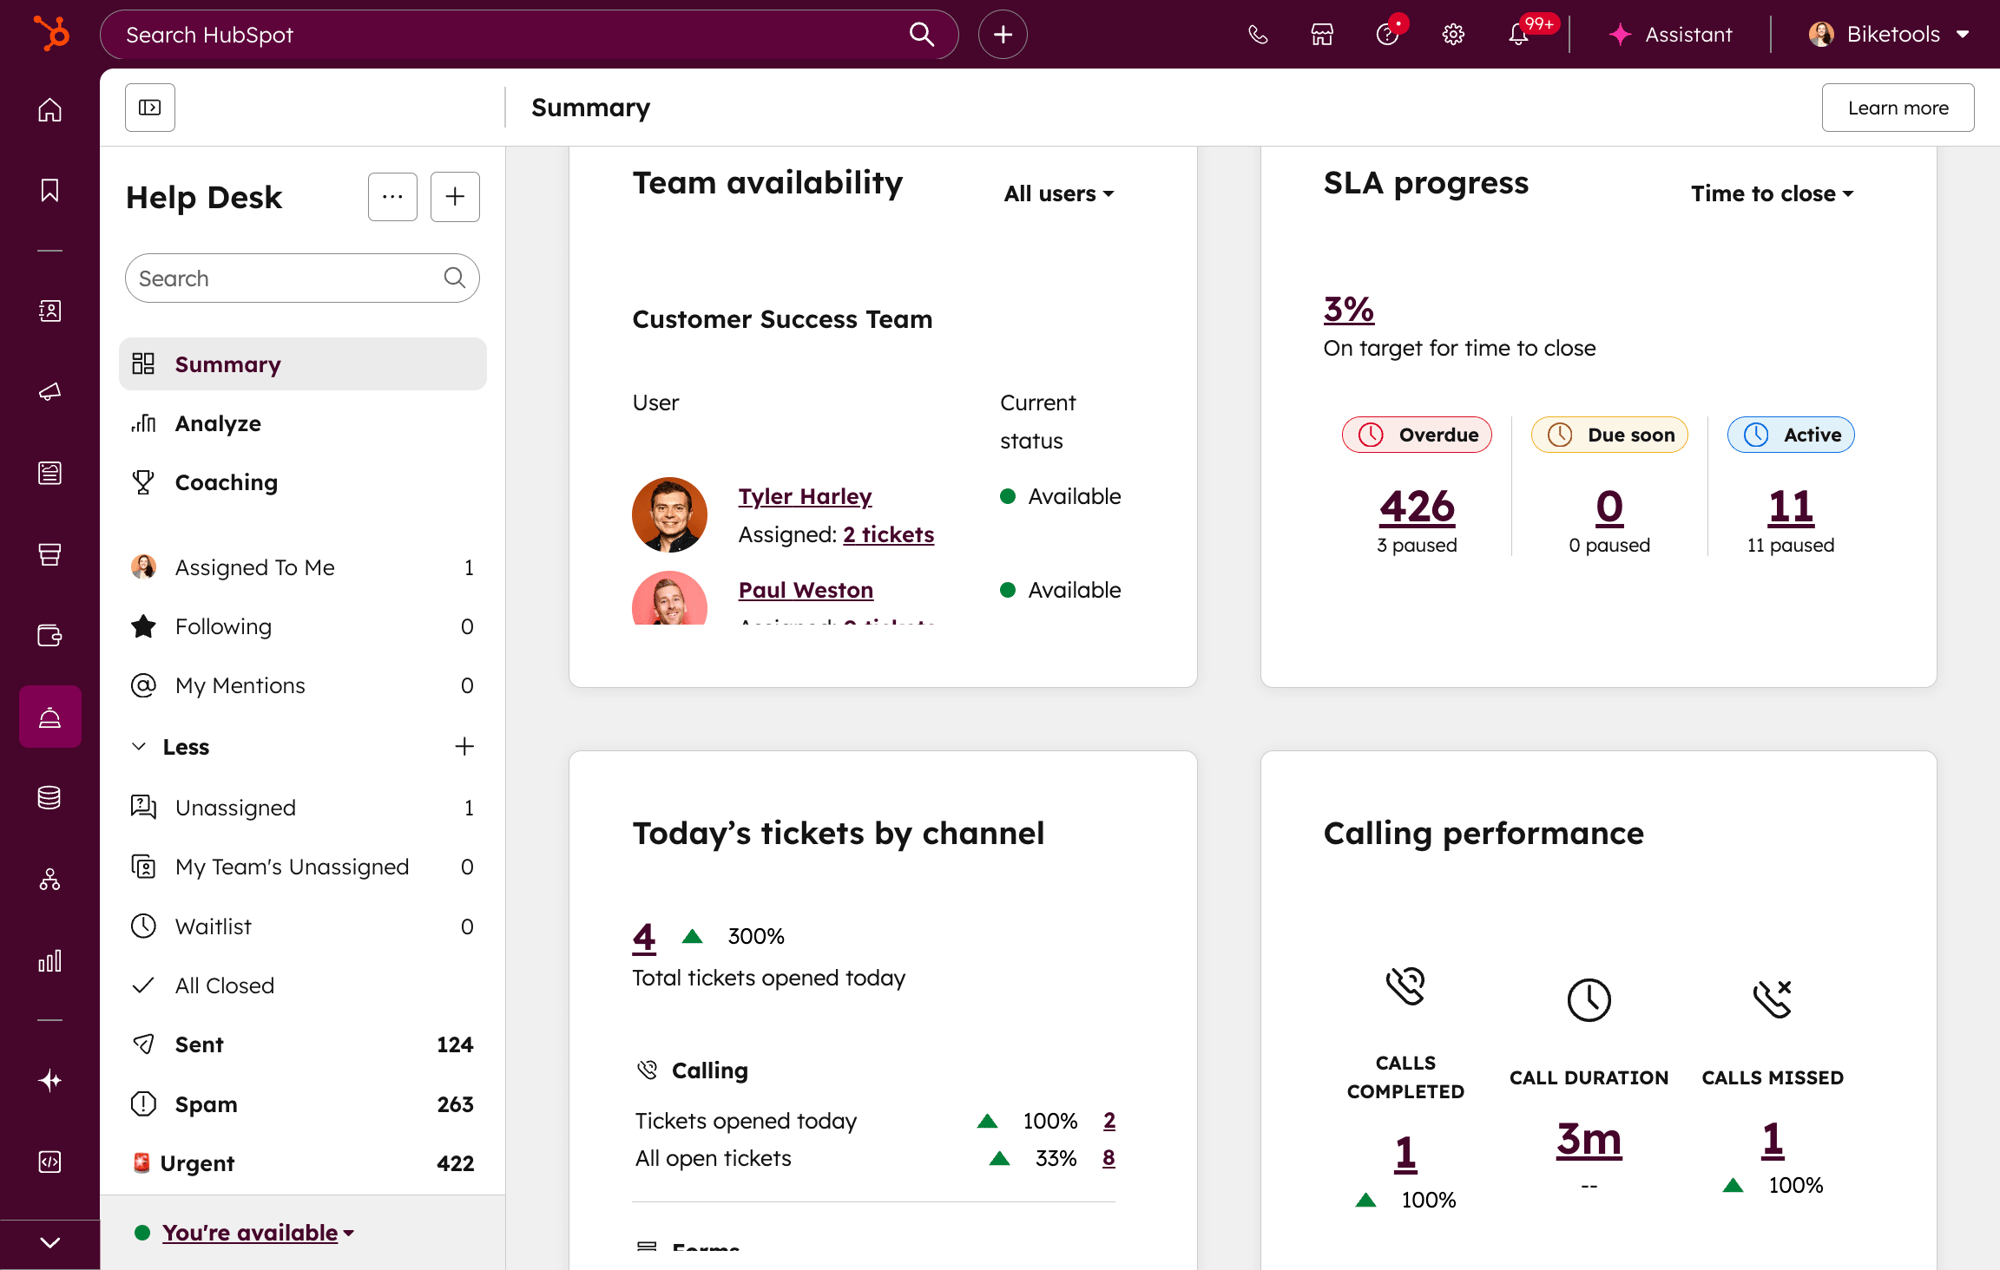Open the Home icon in the left sidebar
2000x1270 pixels.
(x=49, y=110)
